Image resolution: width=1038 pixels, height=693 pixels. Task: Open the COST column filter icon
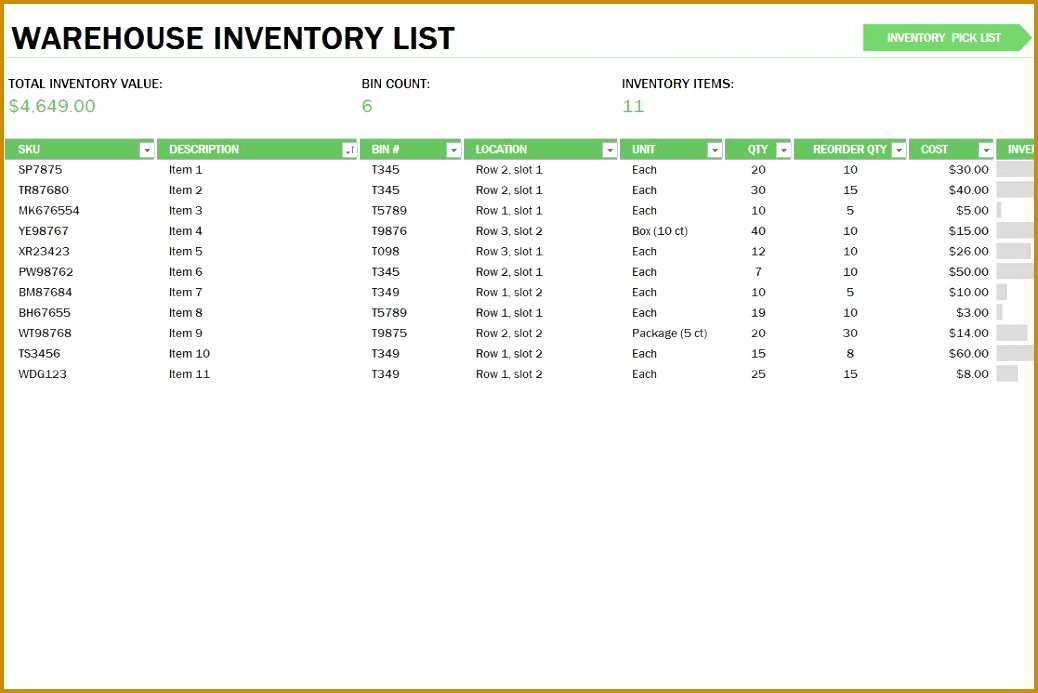point(986,149)
